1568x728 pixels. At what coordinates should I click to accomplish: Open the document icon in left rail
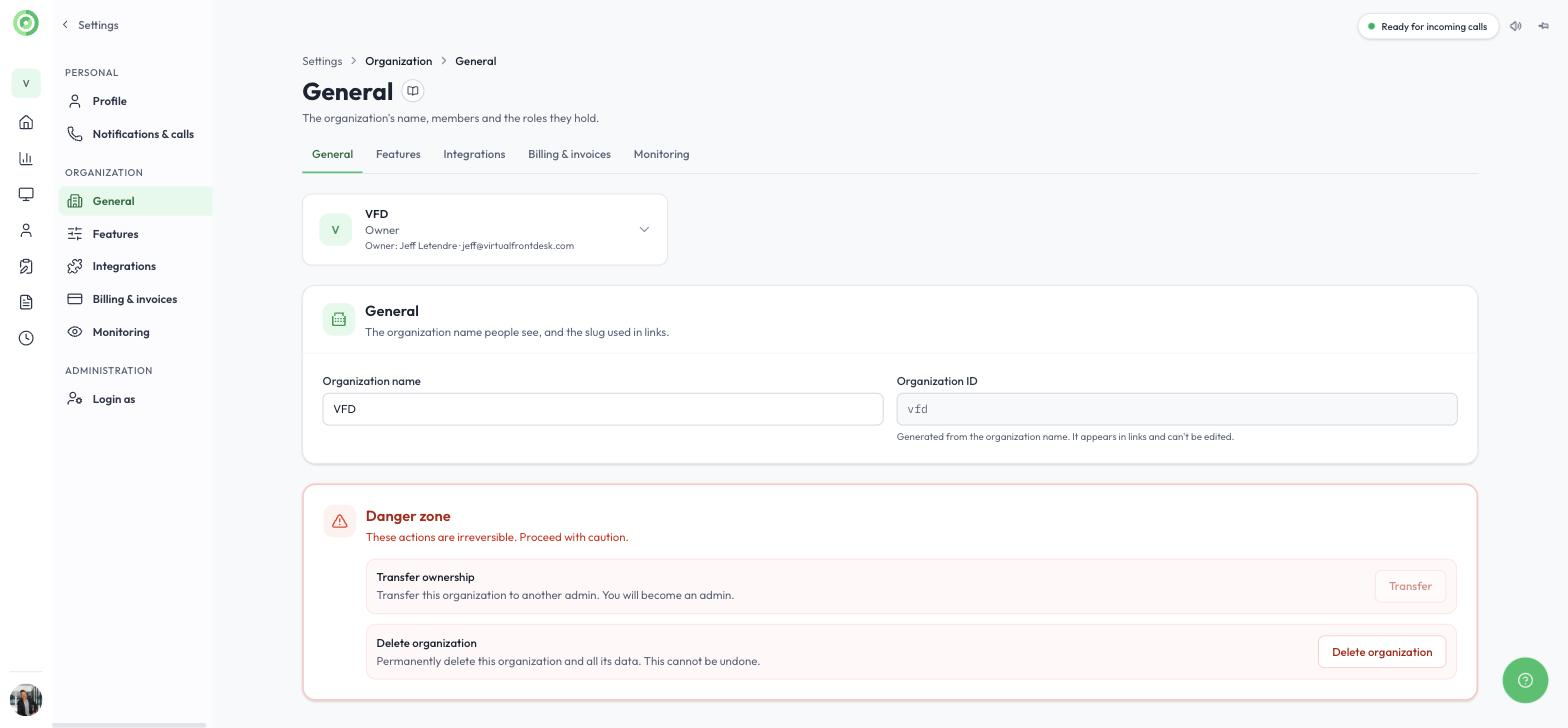click(x=26, y=302)
